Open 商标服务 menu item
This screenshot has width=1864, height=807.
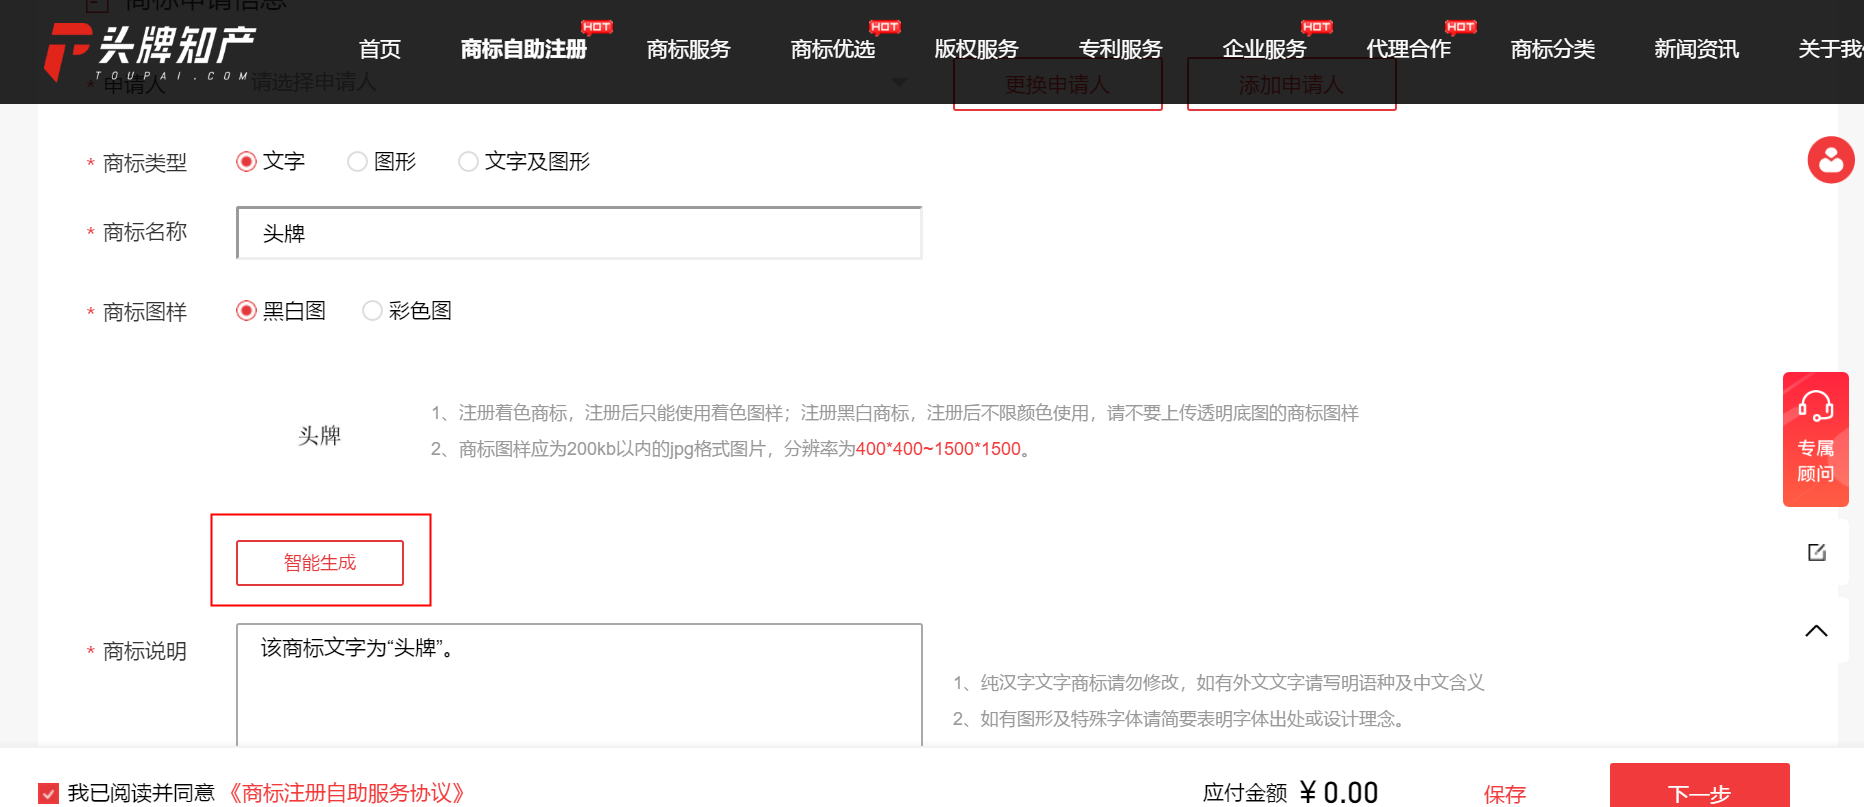click(x=688, y=49)
